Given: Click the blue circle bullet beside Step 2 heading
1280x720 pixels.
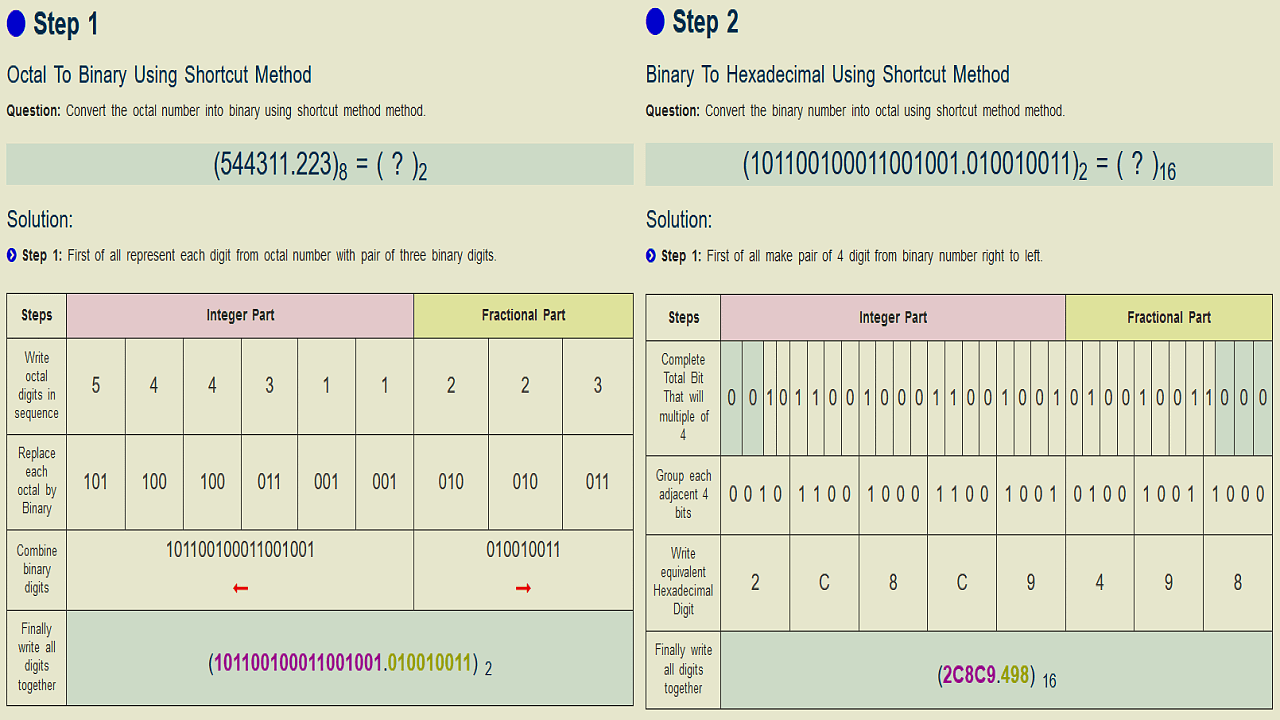Looking at the screenshot, I should tap(655, 22).
